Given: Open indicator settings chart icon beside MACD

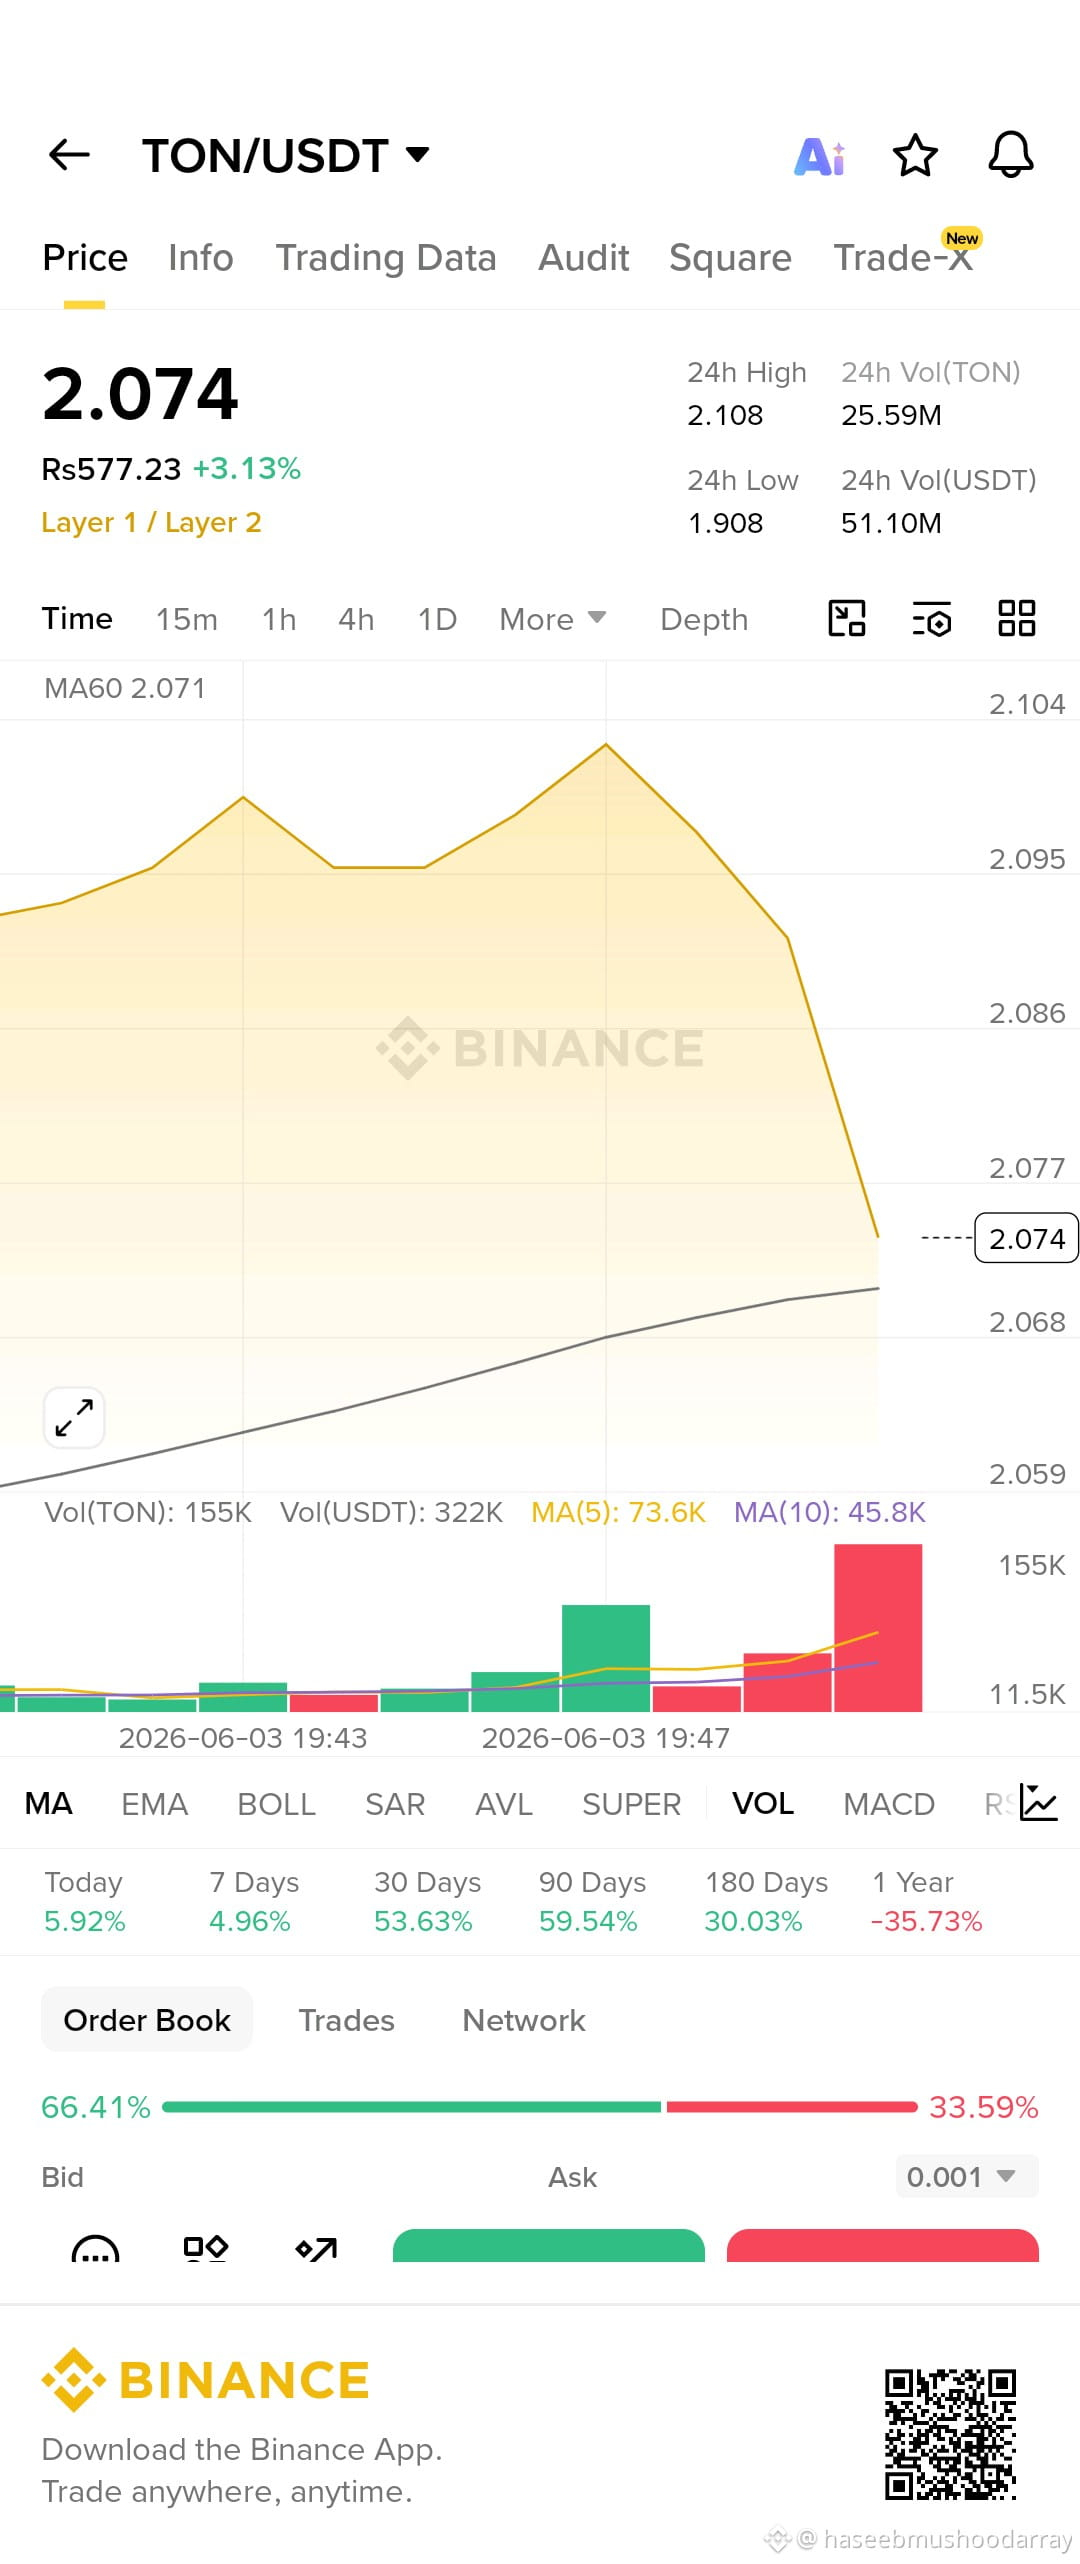Looking at the screenshot, I should (x=1038, y=1802).
